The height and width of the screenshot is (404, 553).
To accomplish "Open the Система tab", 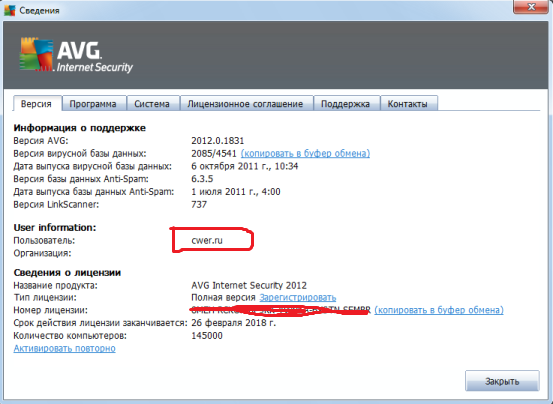I will click(x=153, y=104).
